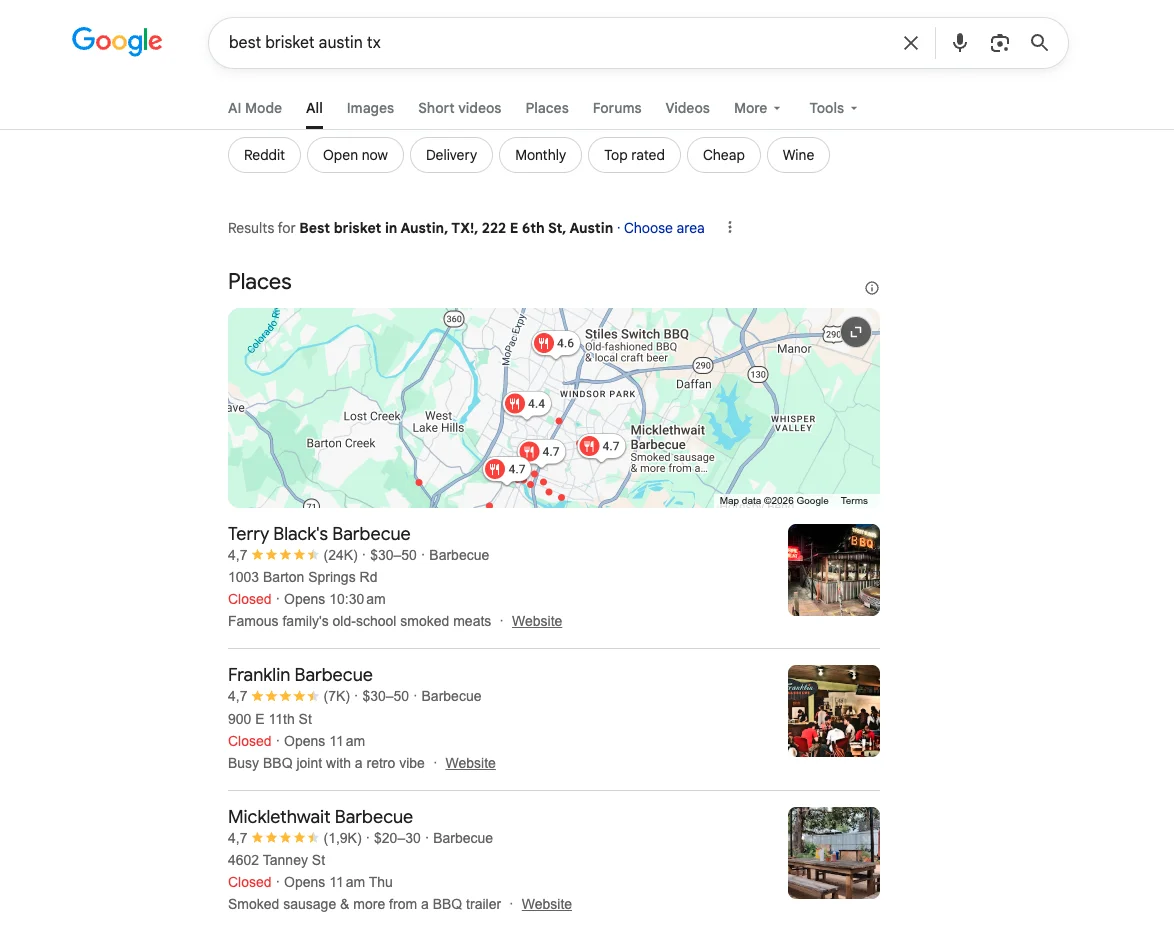Click the 4.6 Stiles Switch map pin
1174x926 pixels.
pos(554,344)
